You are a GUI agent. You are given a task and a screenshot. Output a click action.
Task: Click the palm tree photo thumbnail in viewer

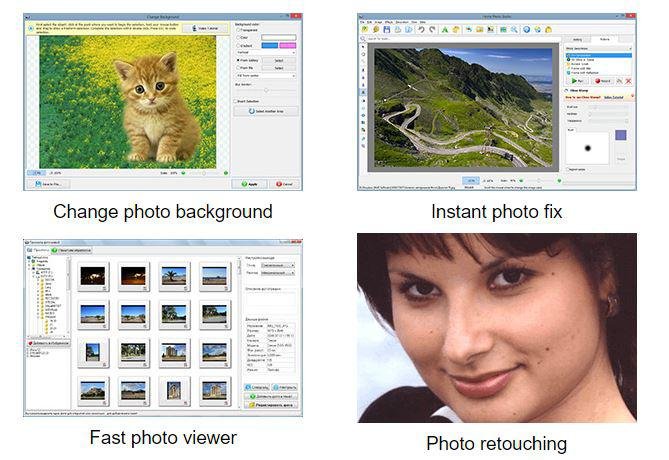tap(174, 276)
